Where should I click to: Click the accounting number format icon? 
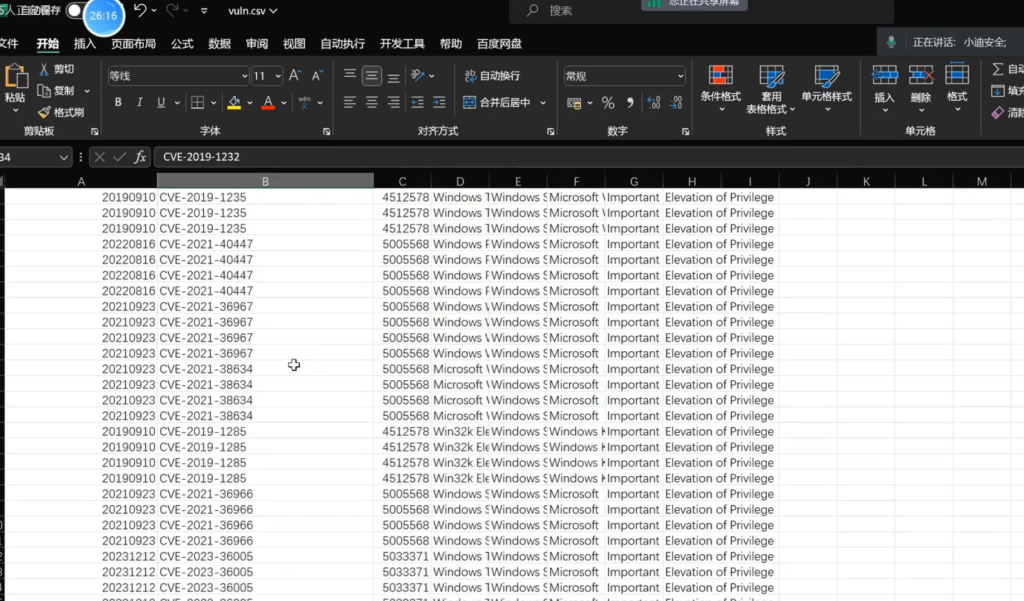(x=574, y=103)
